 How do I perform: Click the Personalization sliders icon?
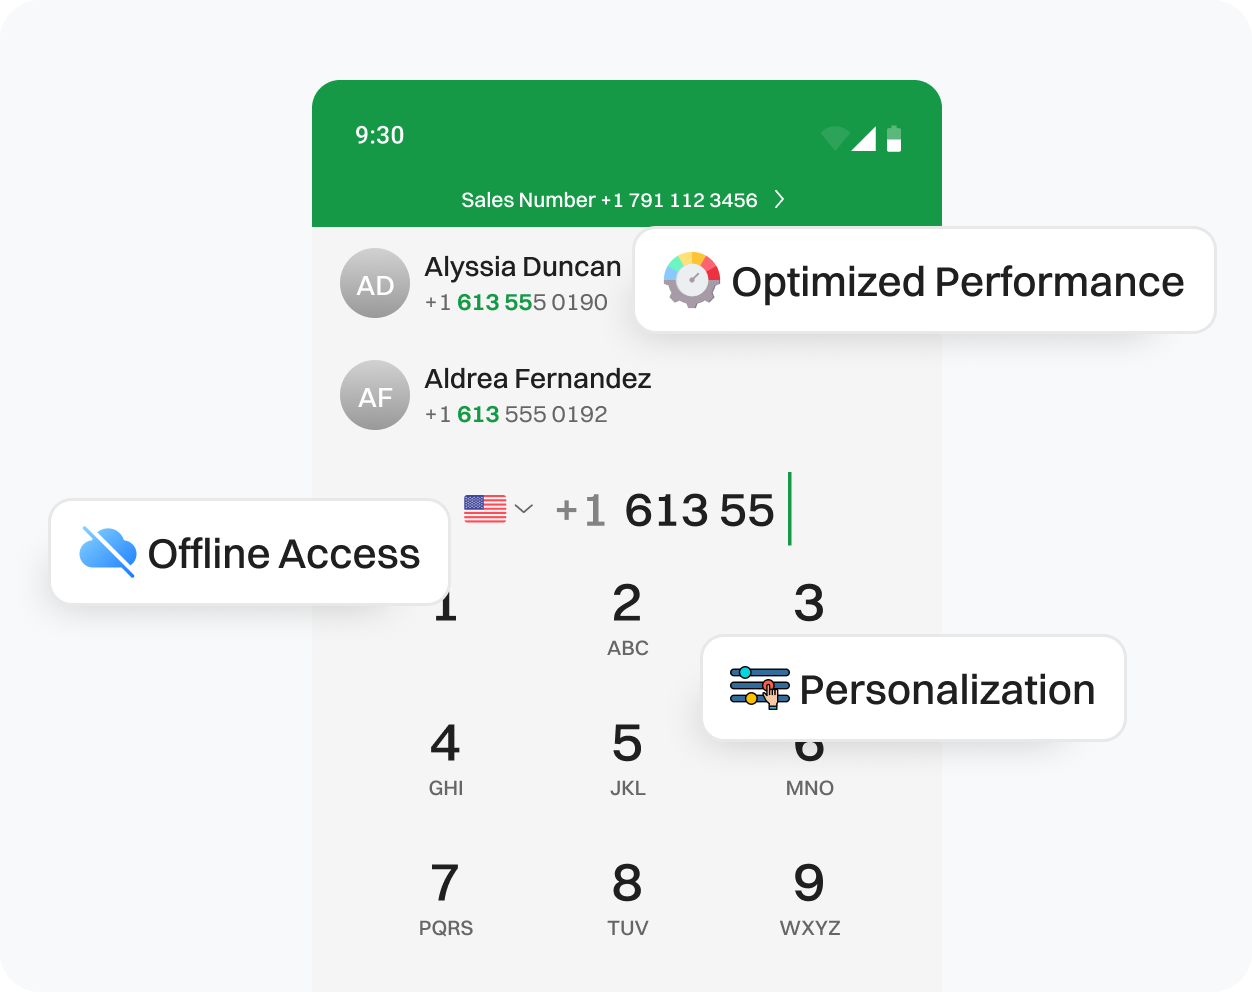(x=757, y=688)
